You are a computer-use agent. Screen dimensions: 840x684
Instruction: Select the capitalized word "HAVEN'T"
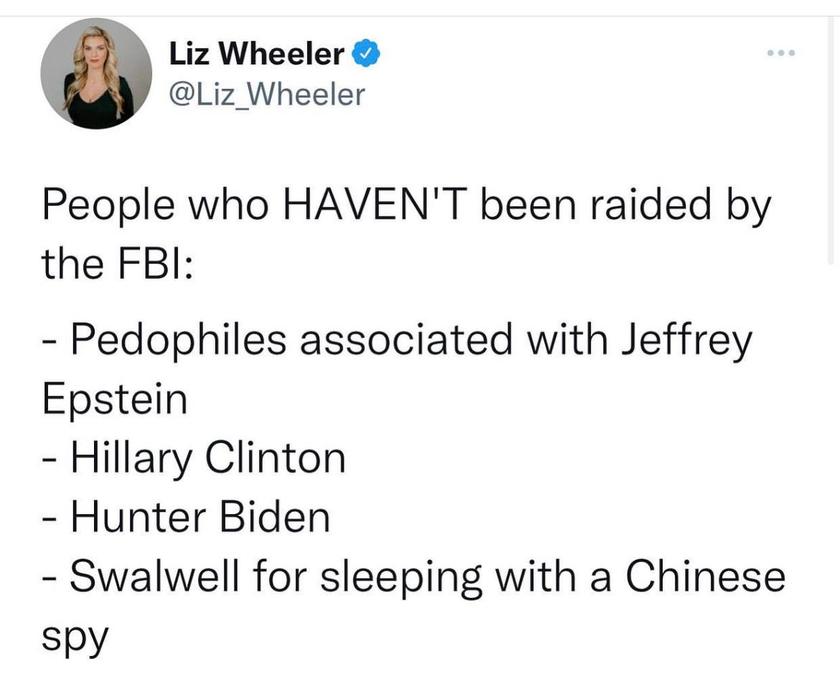pos(372,204)
